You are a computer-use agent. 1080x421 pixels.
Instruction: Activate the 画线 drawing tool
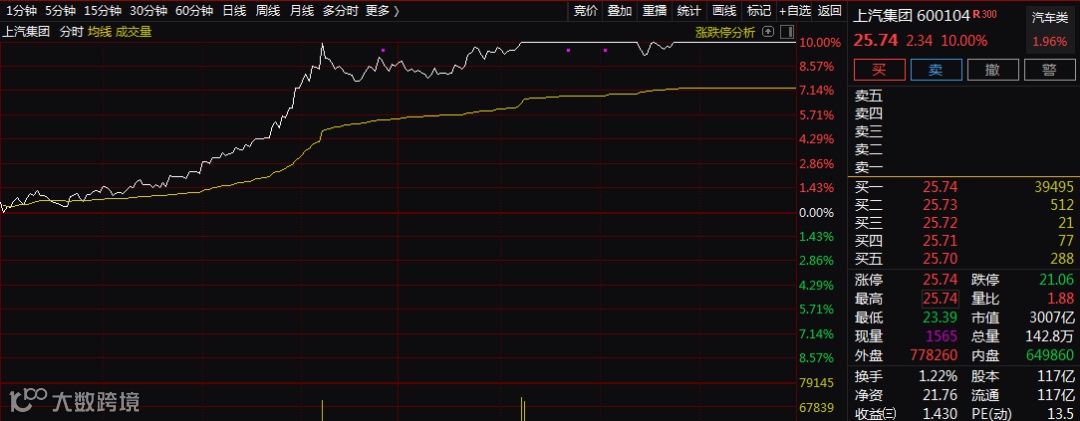click(x=724, y=10)
